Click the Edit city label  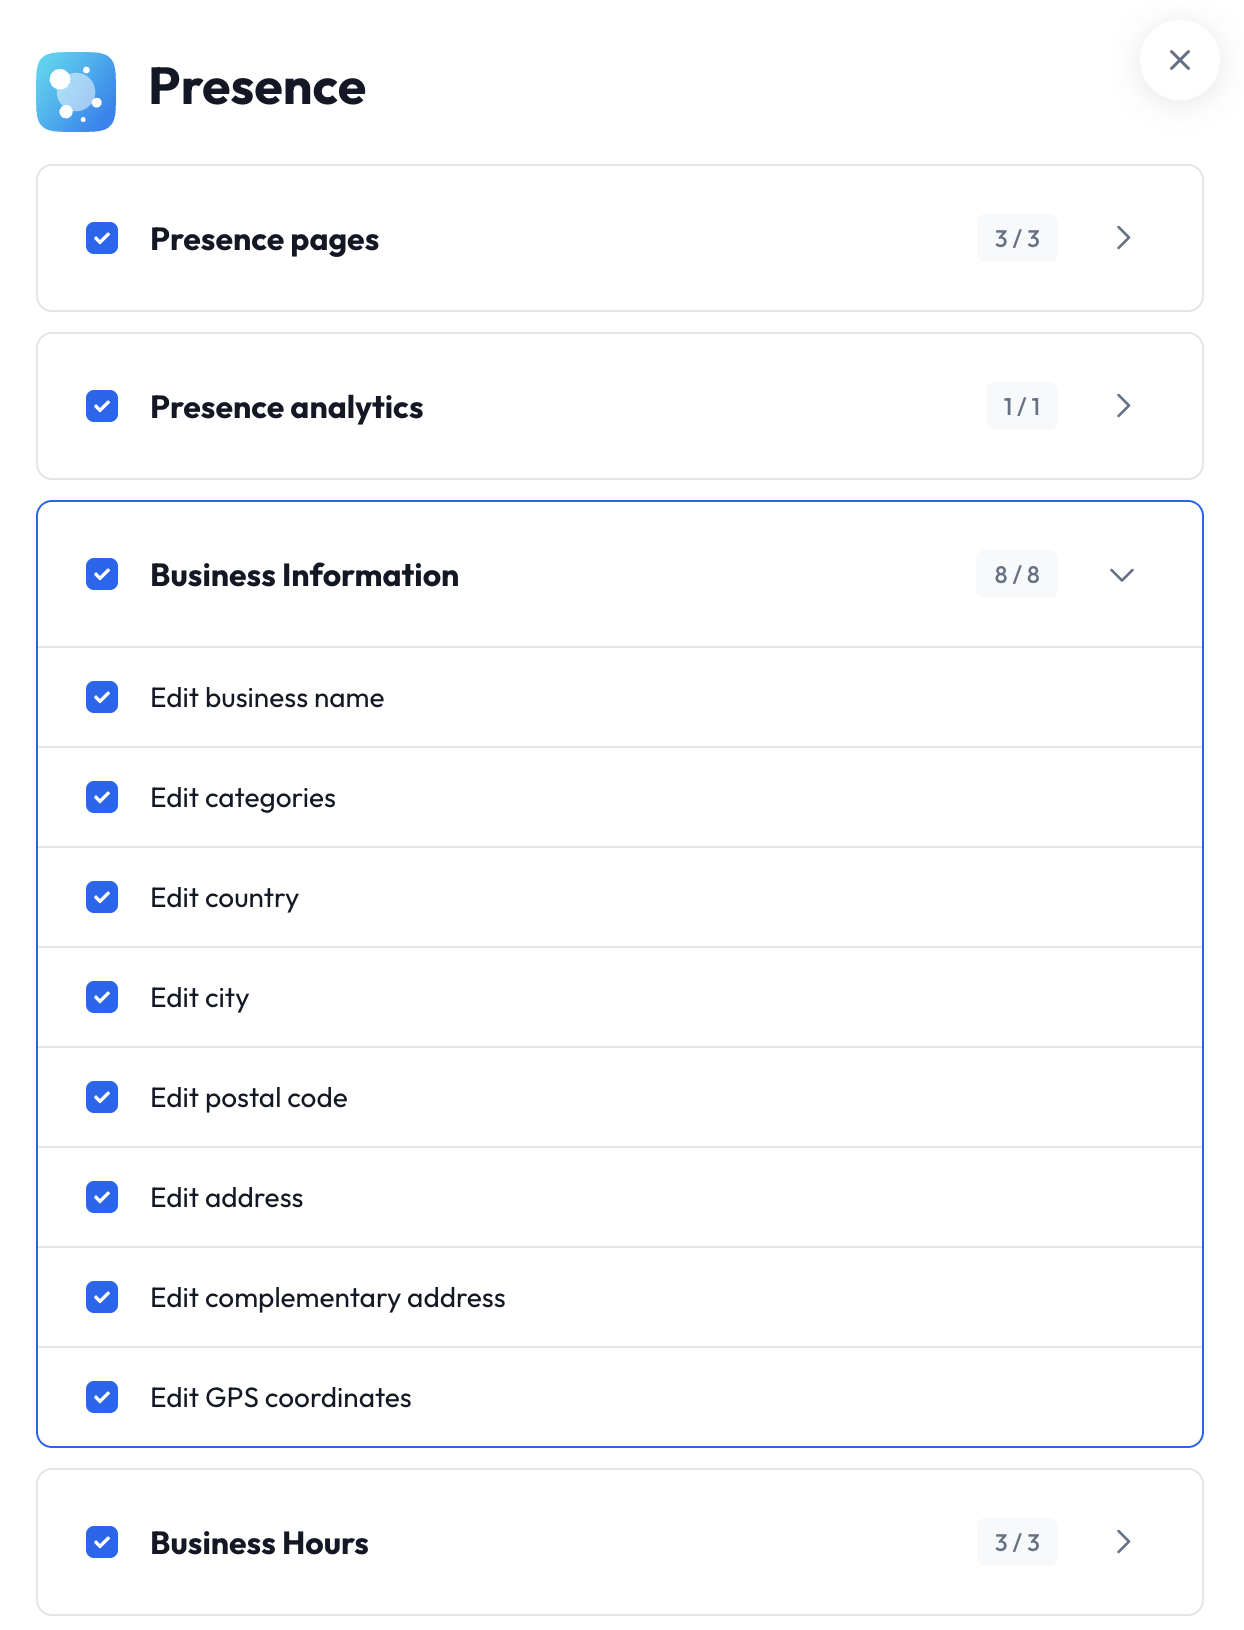pyautogui.click(x=200, y=999)
